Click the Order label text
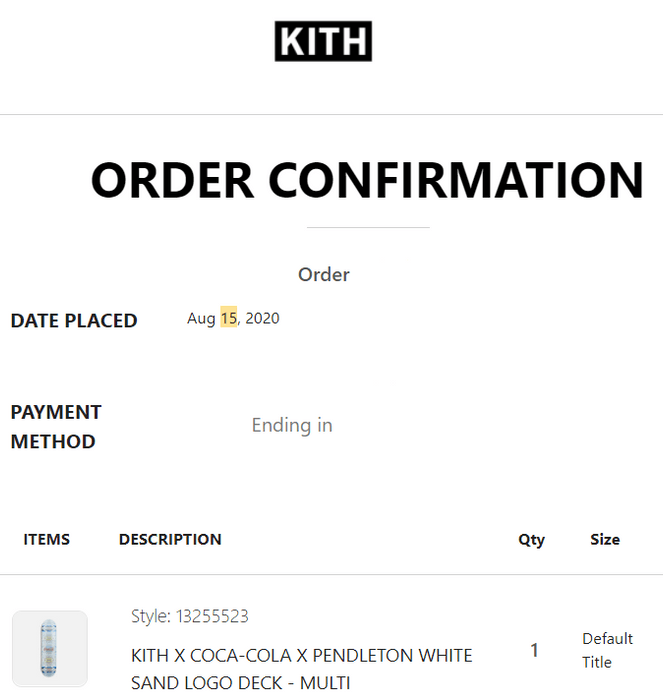 [324, 275]
